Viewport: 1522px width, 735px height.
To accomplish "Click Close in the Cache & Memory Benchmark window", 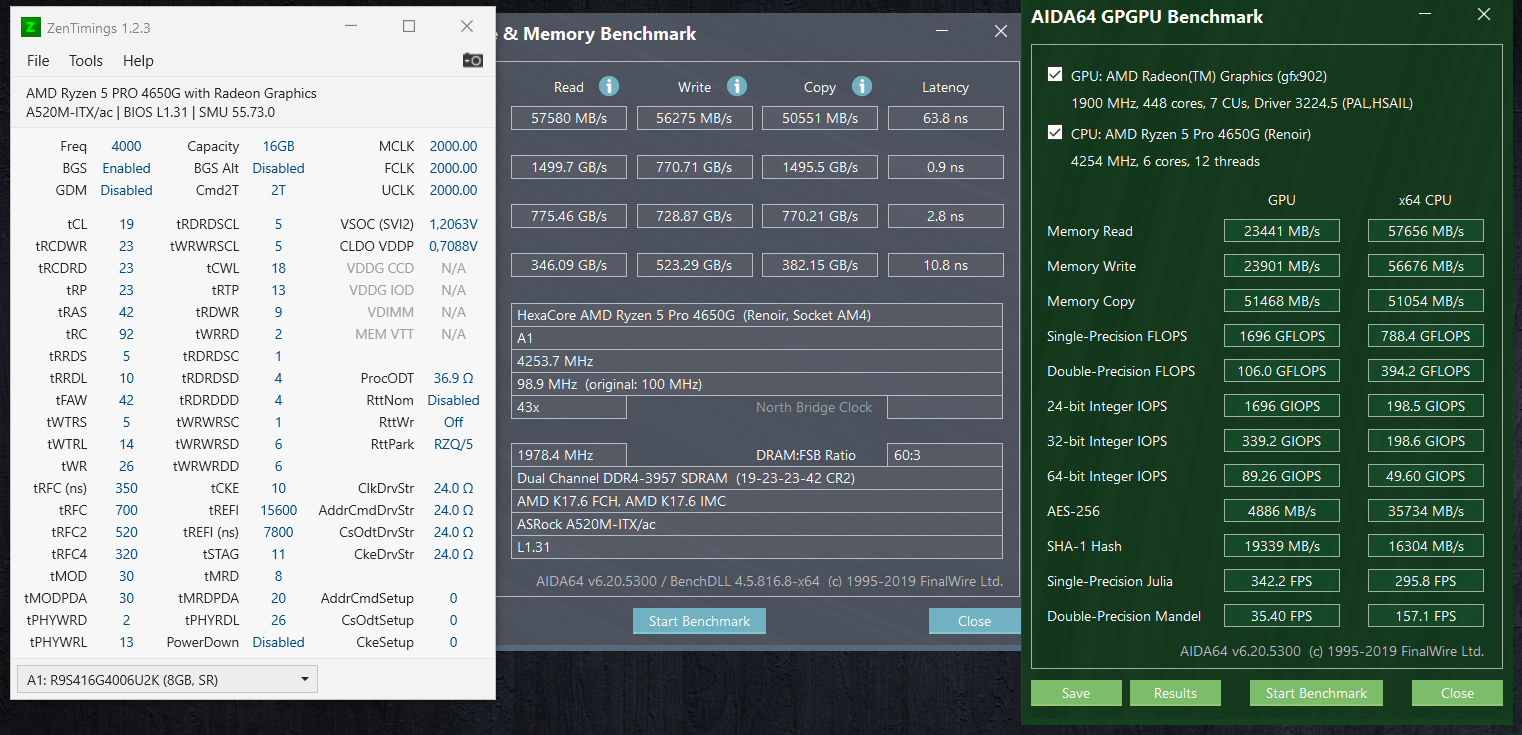I will point(974,621).
